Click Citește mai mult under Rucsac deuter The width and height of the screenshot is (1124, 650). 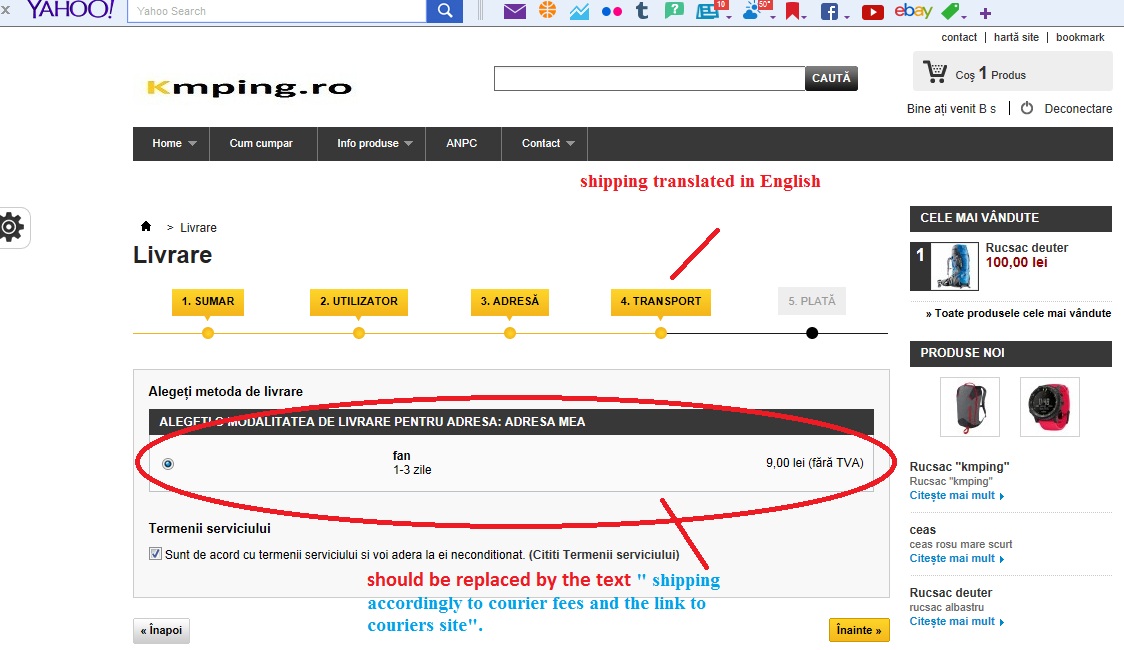click(956, 622)
